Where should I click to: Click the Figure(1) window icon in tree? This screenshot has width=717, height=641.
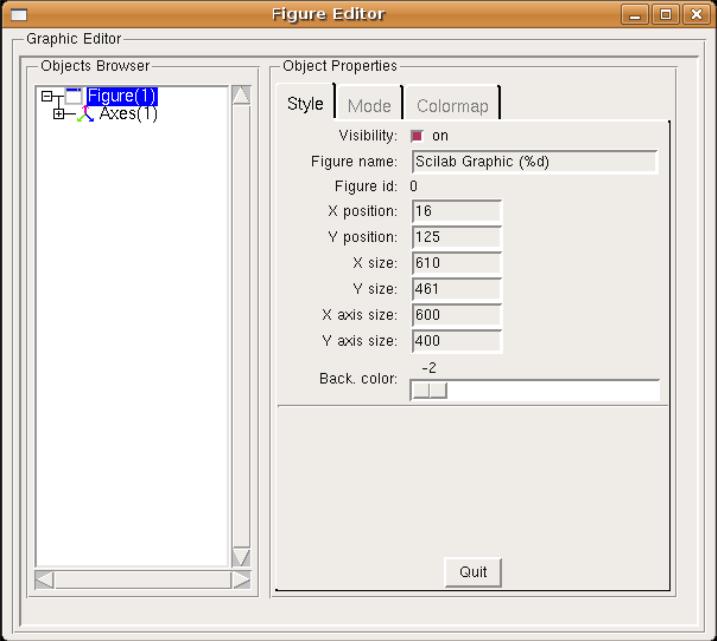[x=74, y=96]
